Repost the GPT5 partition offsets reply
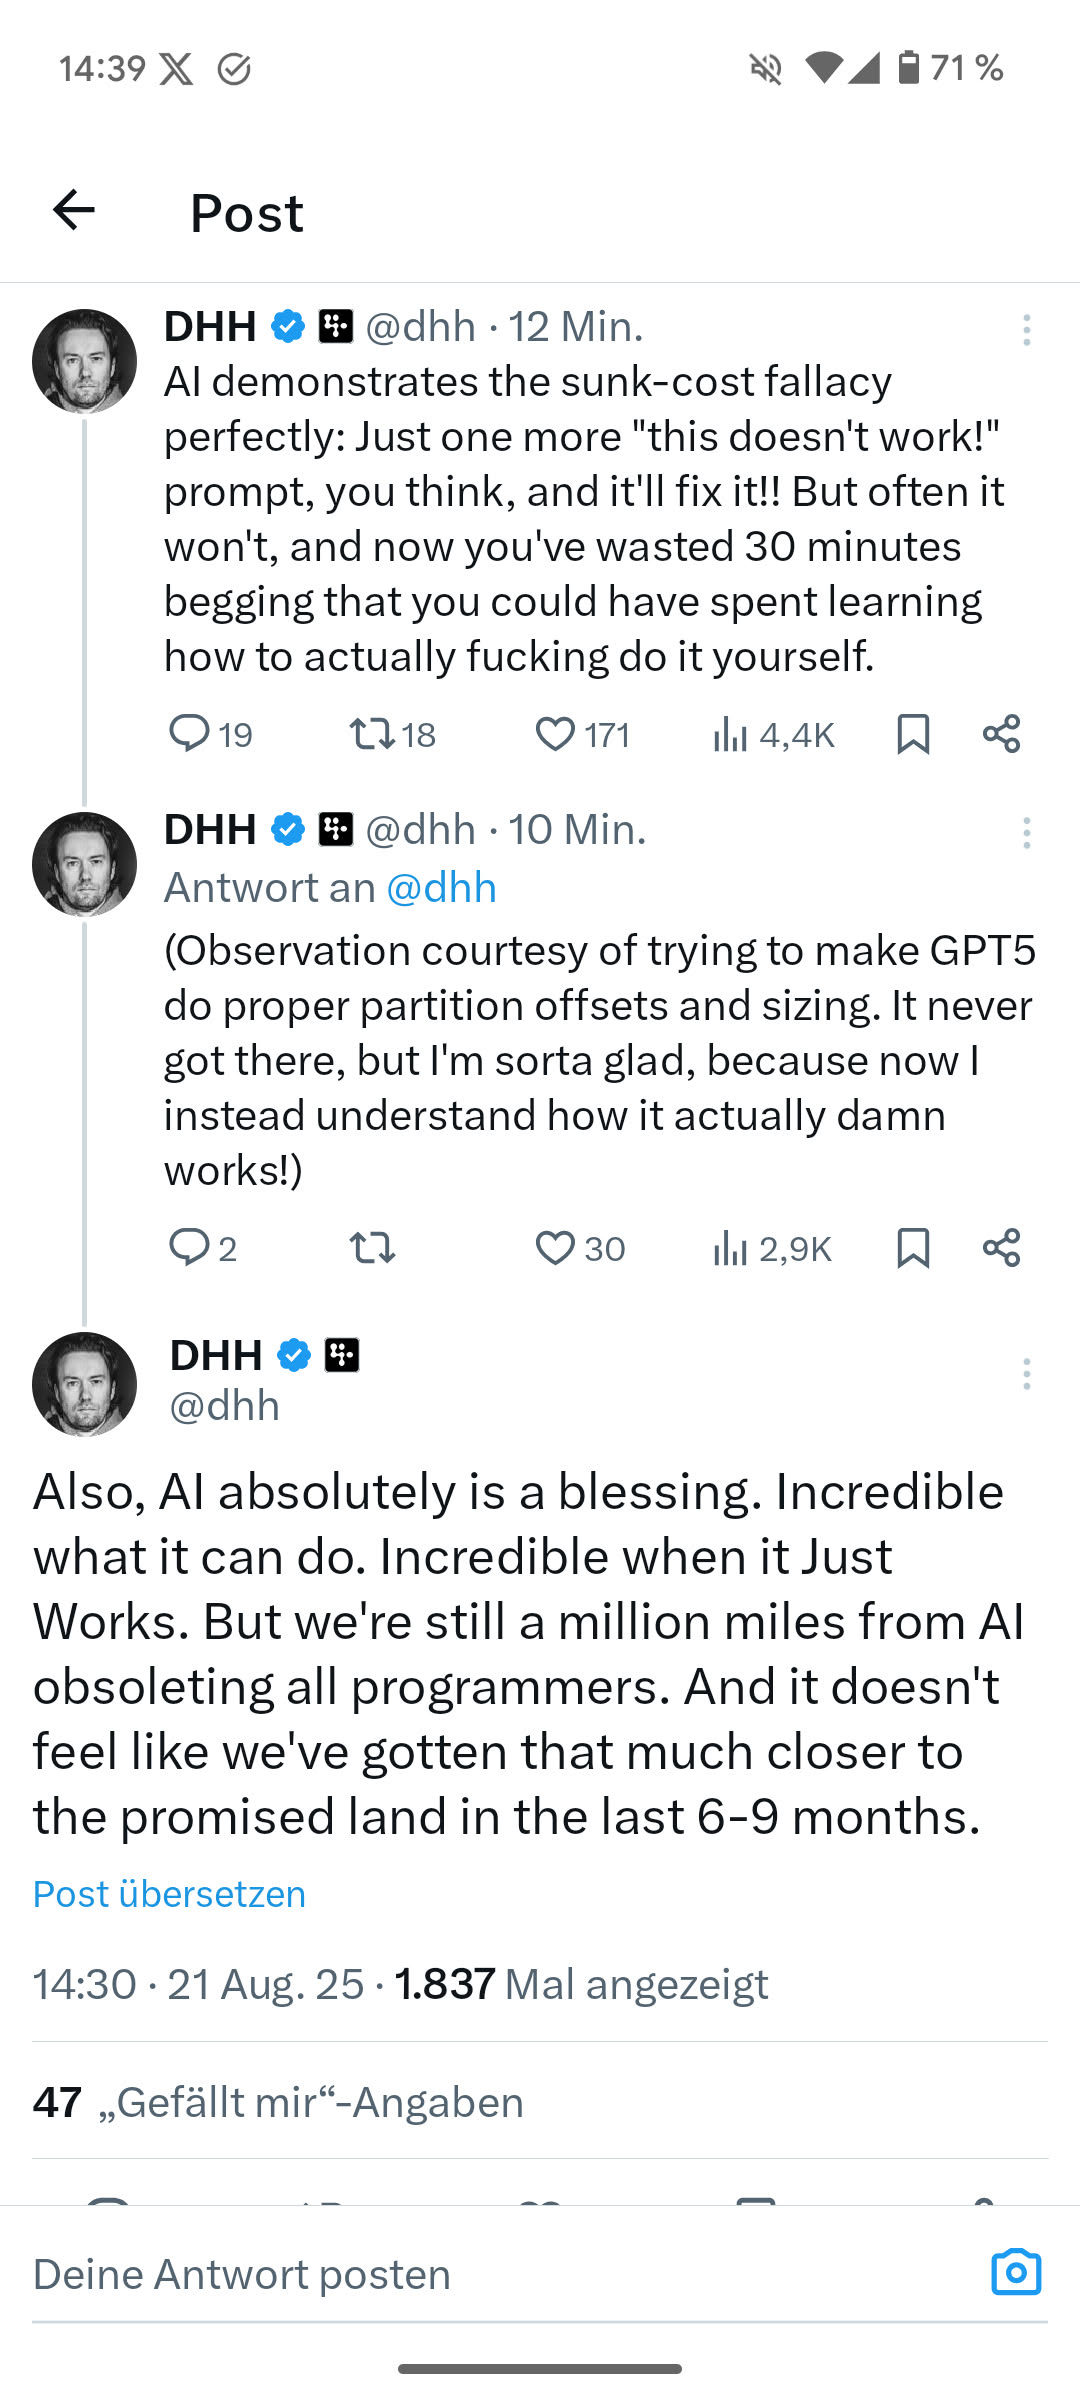The width and height of the screenshot is (1080, 2400). coord(372,1248)
